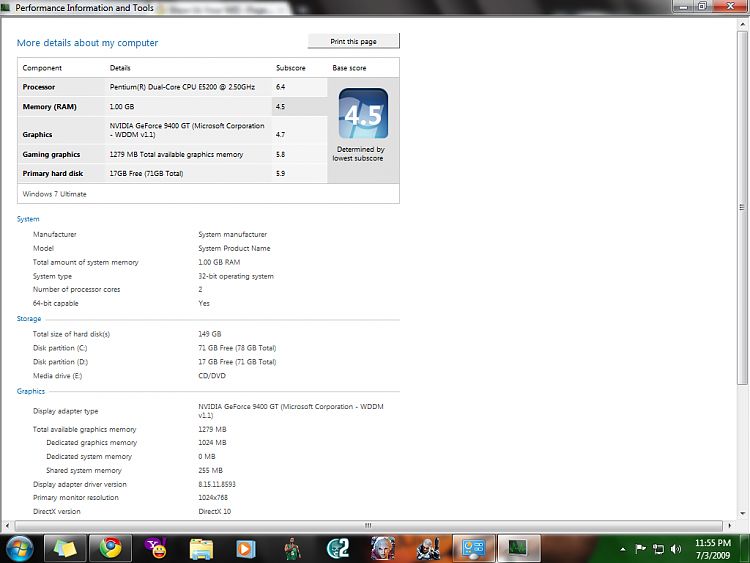Launch the skull "2" game icon

pyautogui.click(x=338, y=549)
